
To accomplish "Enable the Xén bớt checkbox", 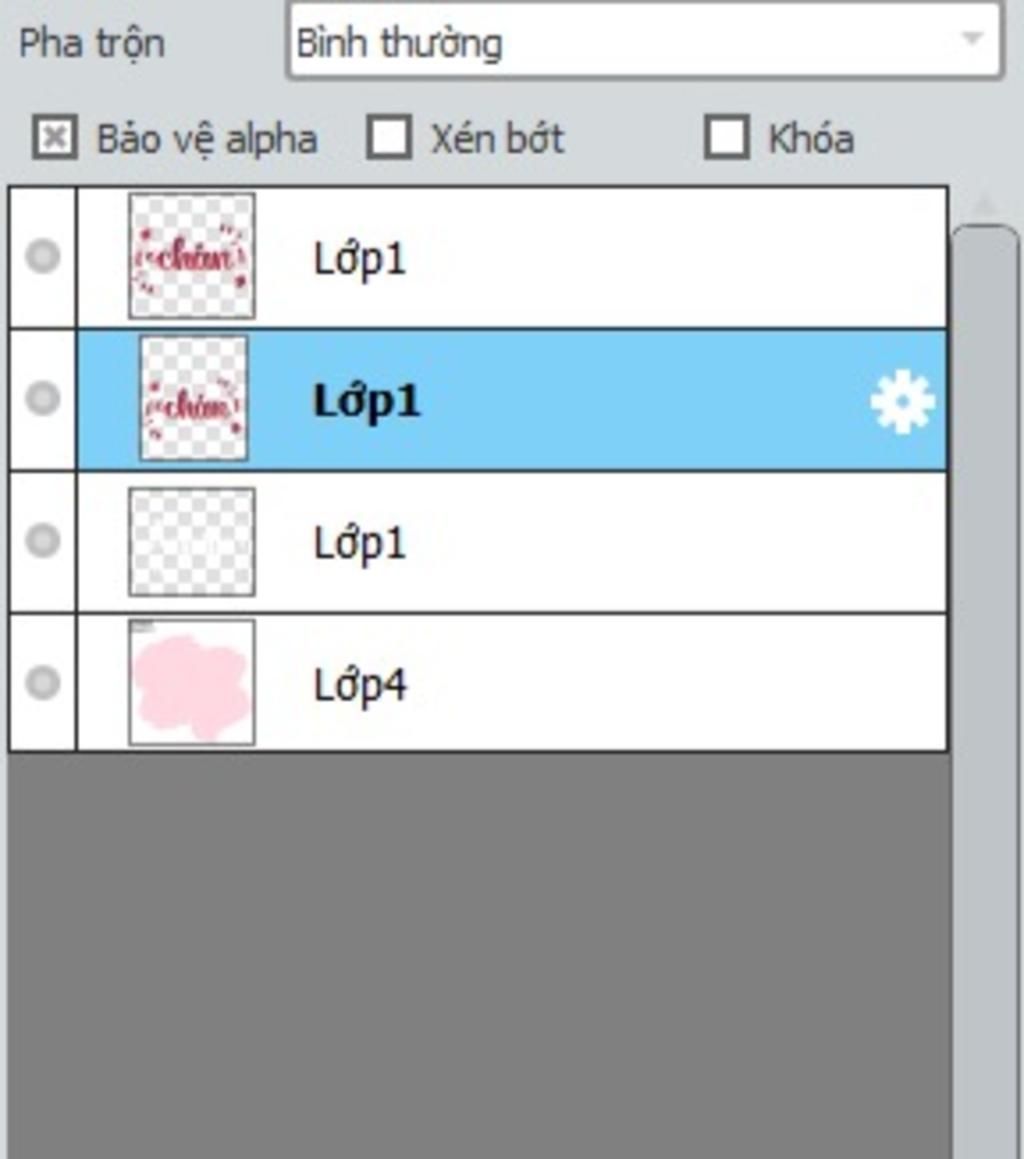I will click(x=389, y=137).
